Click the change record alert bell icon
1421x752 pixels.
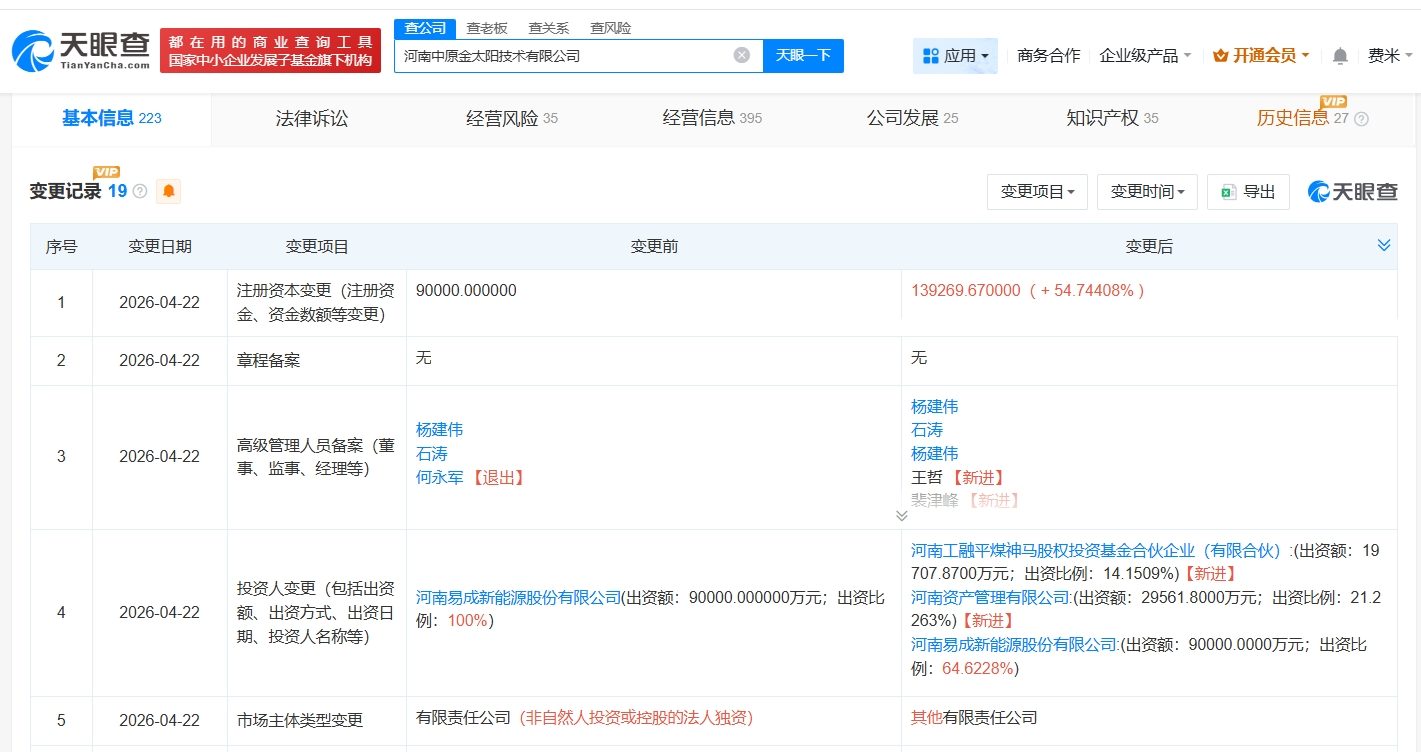(x=168, y=191)
